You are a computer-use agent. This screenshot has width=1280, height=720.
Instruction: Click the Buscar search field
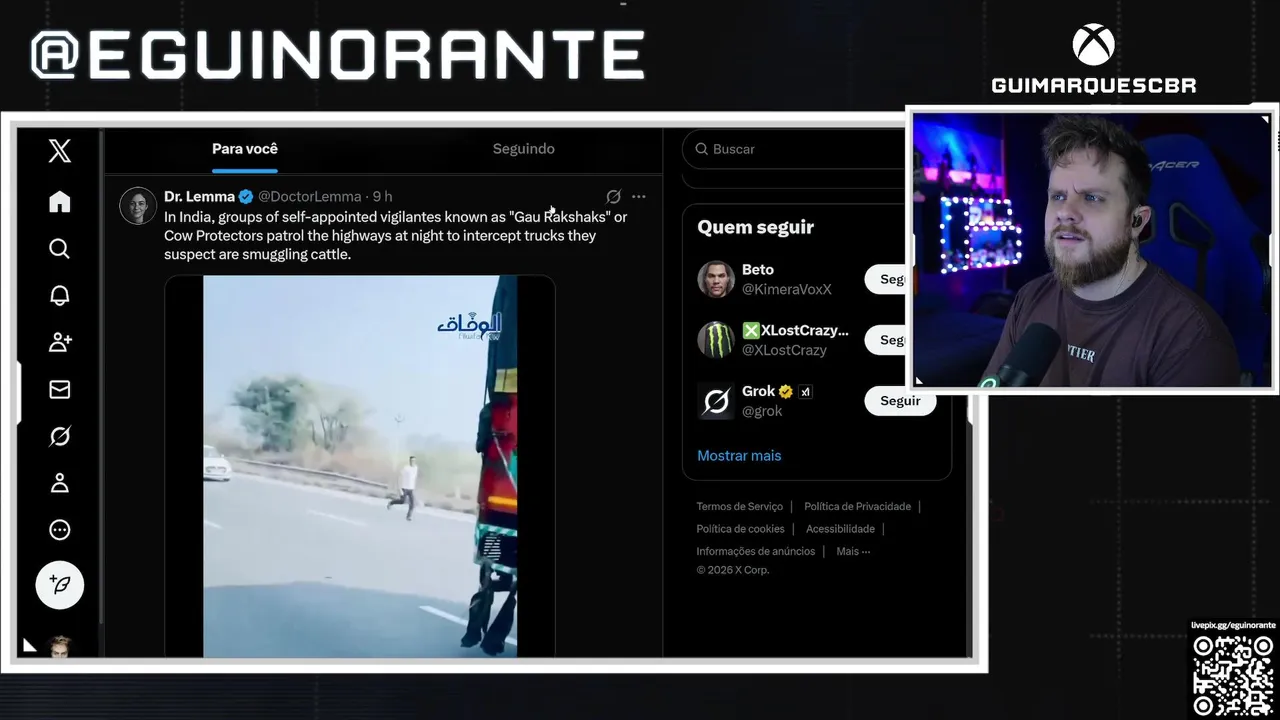tap(795, 149)
